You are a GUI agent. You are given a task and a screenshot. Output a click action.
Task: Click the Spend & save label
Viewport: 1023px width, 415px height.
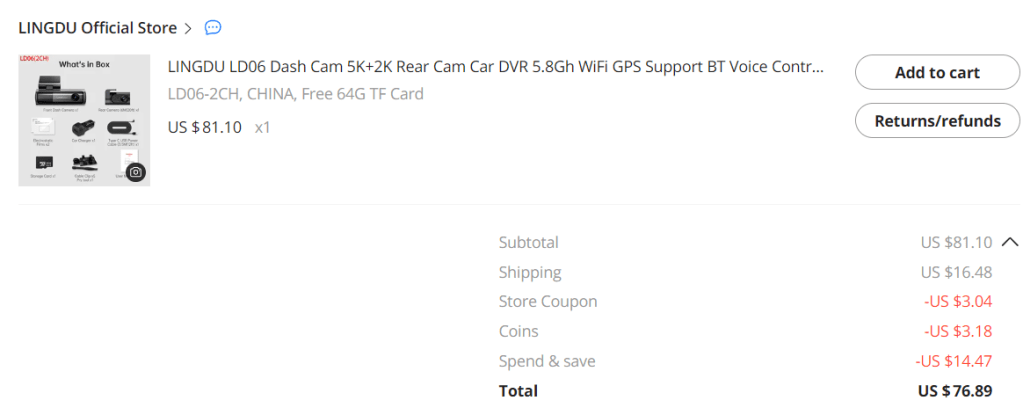click(546, 361)
